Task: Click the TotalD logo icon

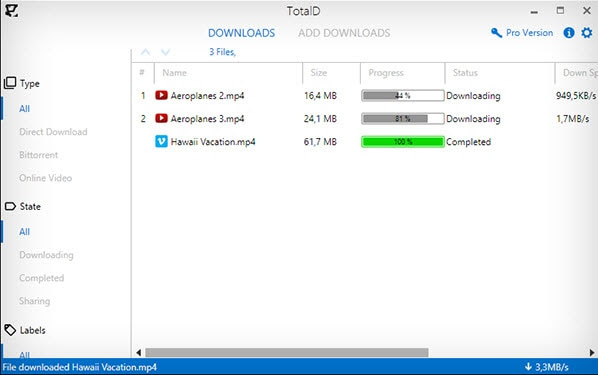Action: click(x=11, y=10)
